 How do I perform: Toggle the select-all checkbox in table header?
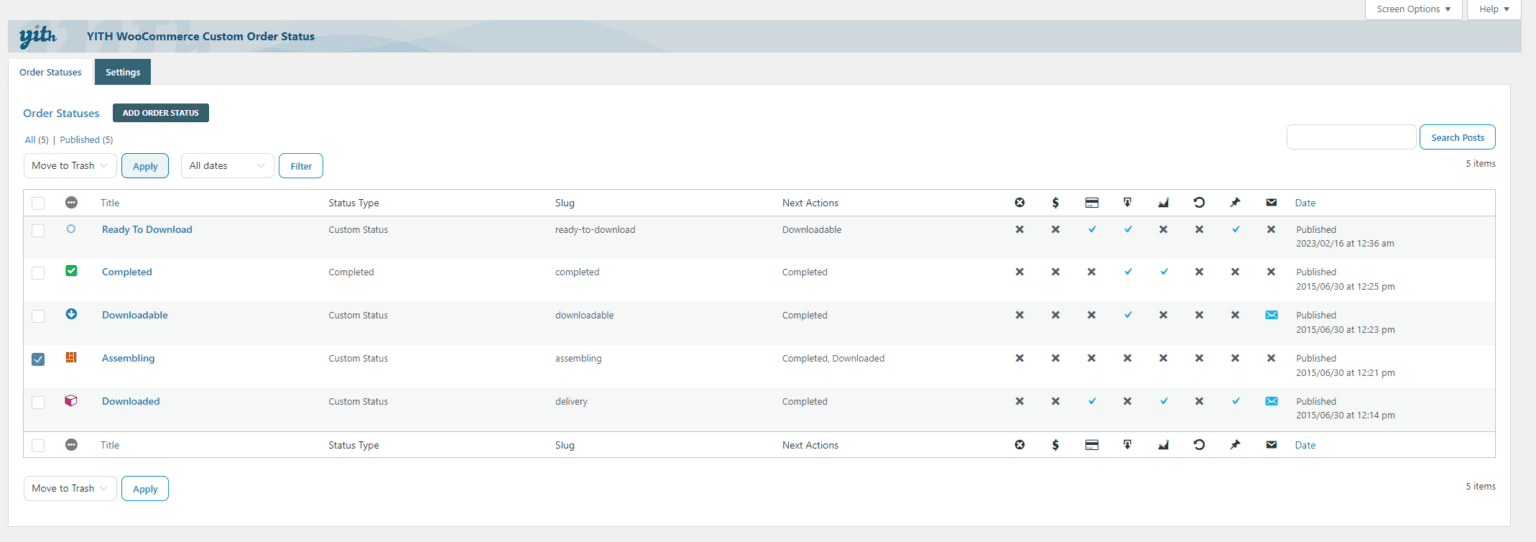coord(38,203)
